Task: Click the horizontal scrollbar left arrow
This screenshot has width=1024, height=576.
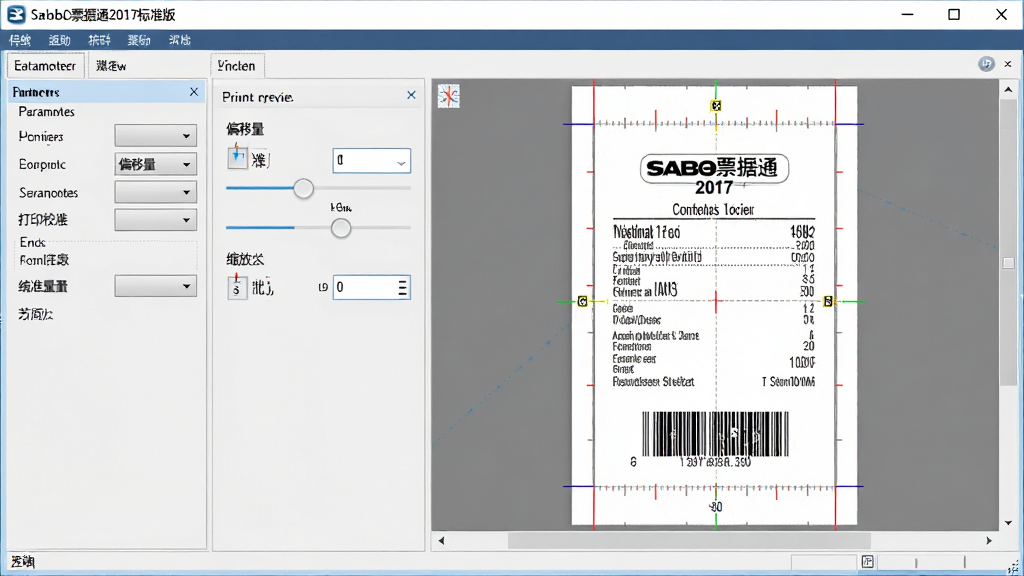Action: [441, 541]
